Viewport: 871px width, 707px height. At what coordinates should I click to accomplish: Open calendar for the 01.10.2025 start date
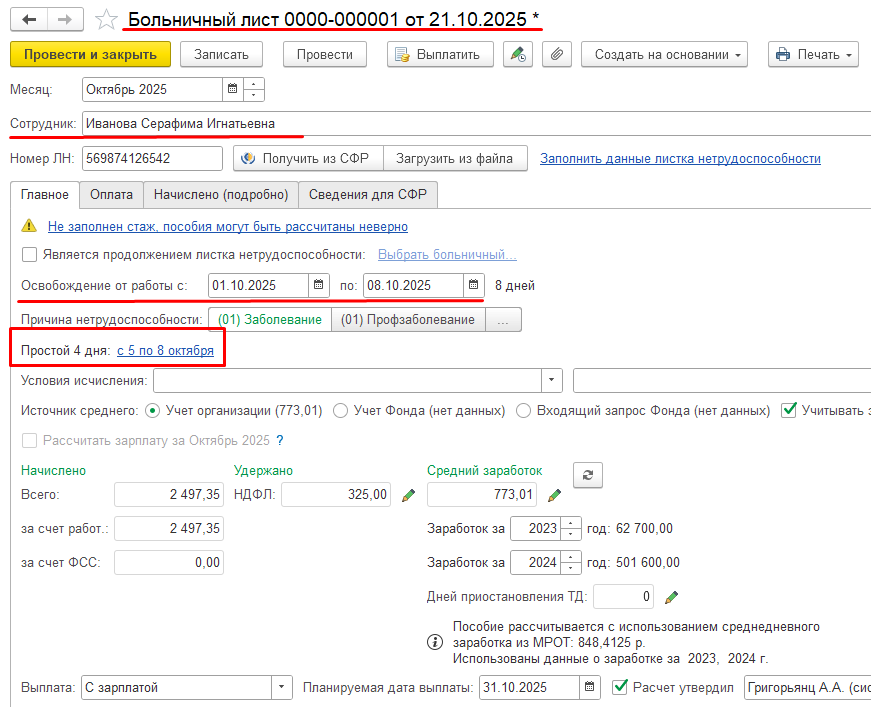point(318,285)
